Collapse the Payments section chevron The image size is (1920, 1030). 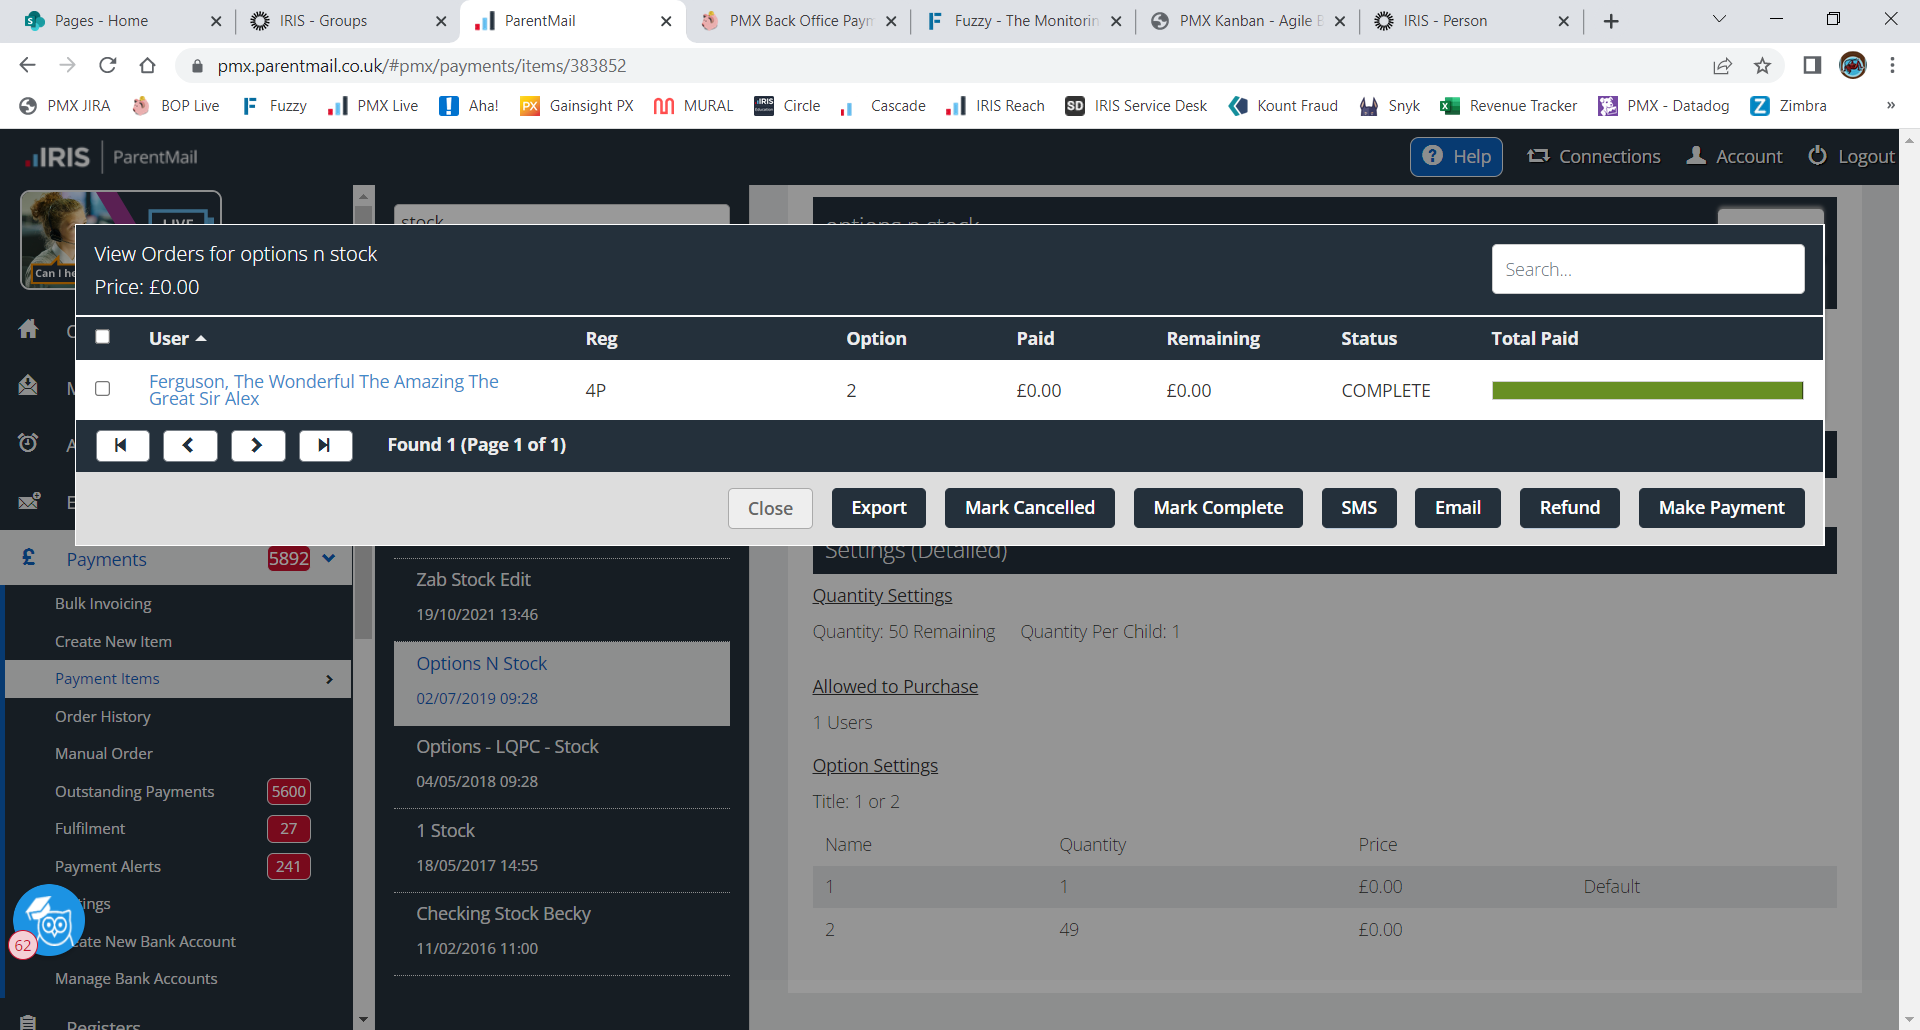coord(329,559)
